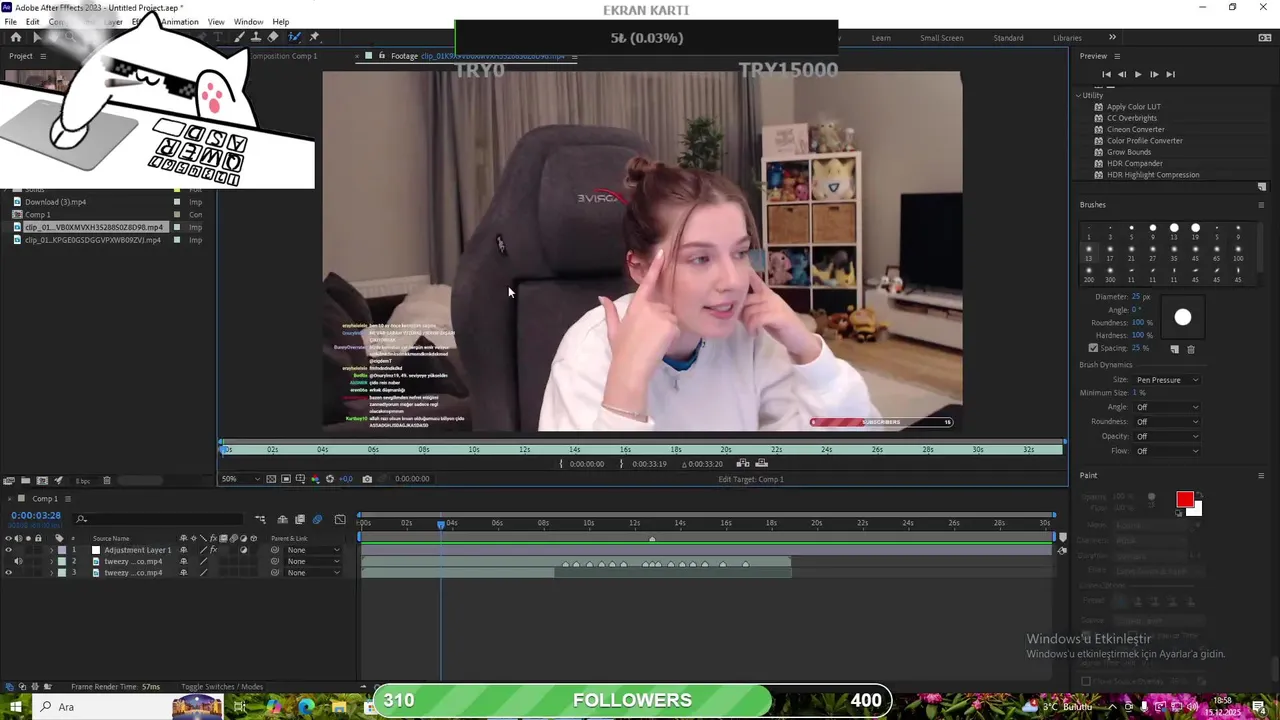Screen dimensions: 1280x720
Task: Create a new folder in Project panel
Action: point(25,481)
